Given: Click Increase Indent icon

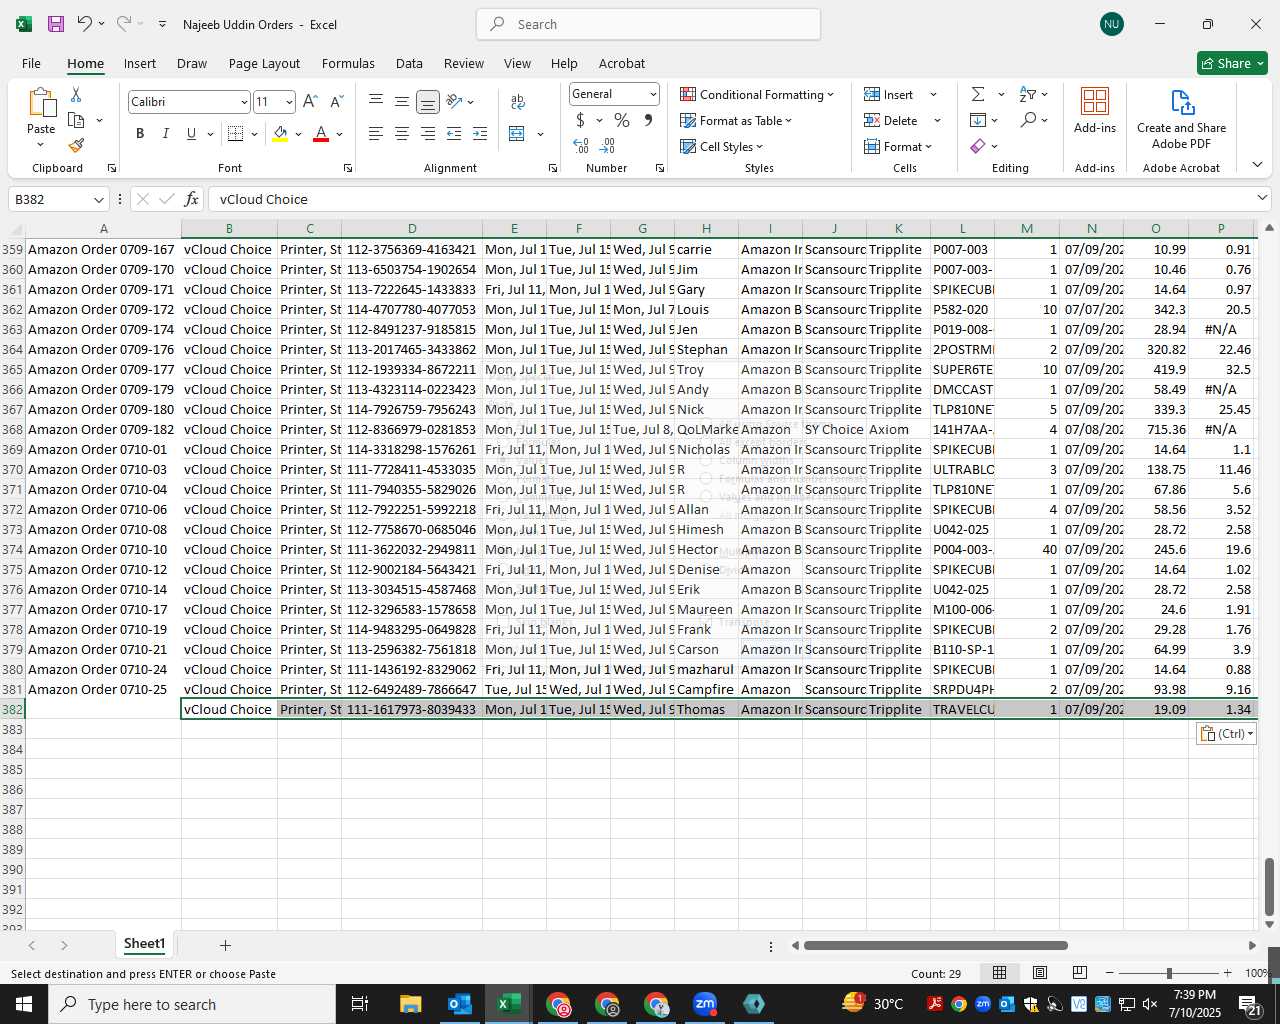Looking at the screenshot, I should pyautogui.click(x=480, y=134).
